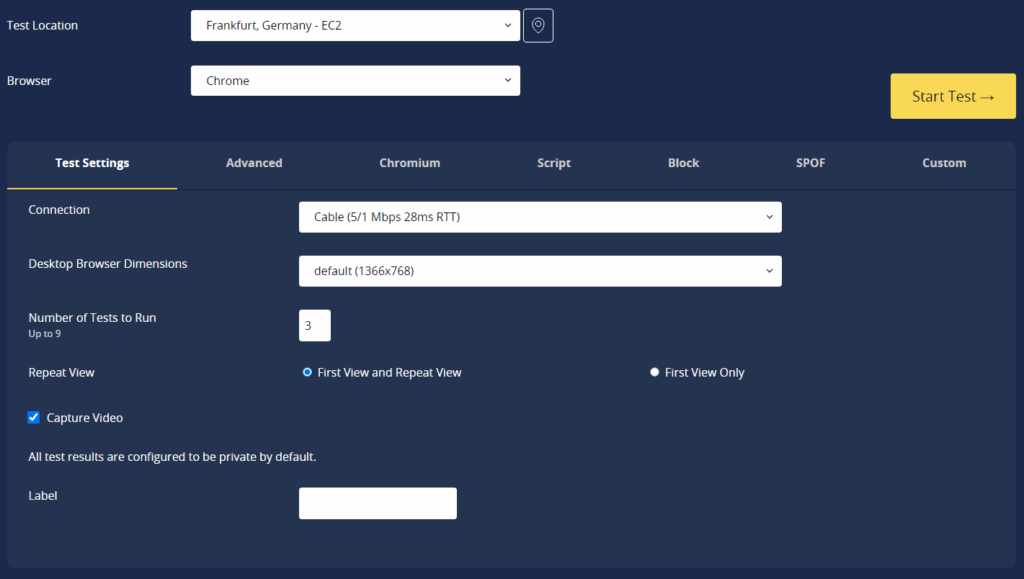
Task: Click the map pin location icon
Action: tap(537, 25)
